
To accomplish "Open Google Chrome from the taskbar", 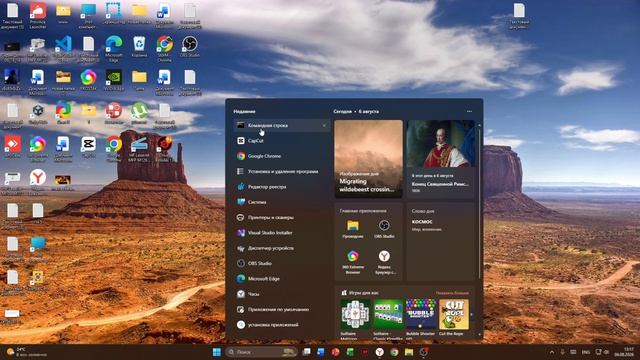I will pyautogui.click(x=394, y=352).
